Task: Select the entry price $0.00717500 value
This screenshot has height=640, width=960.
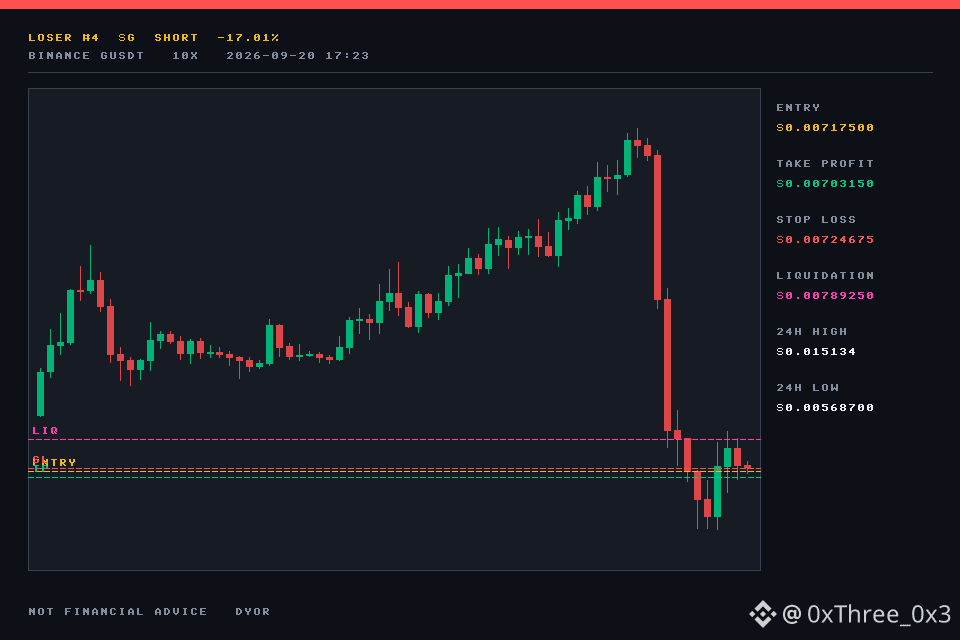Action: [x=825, y=127]
